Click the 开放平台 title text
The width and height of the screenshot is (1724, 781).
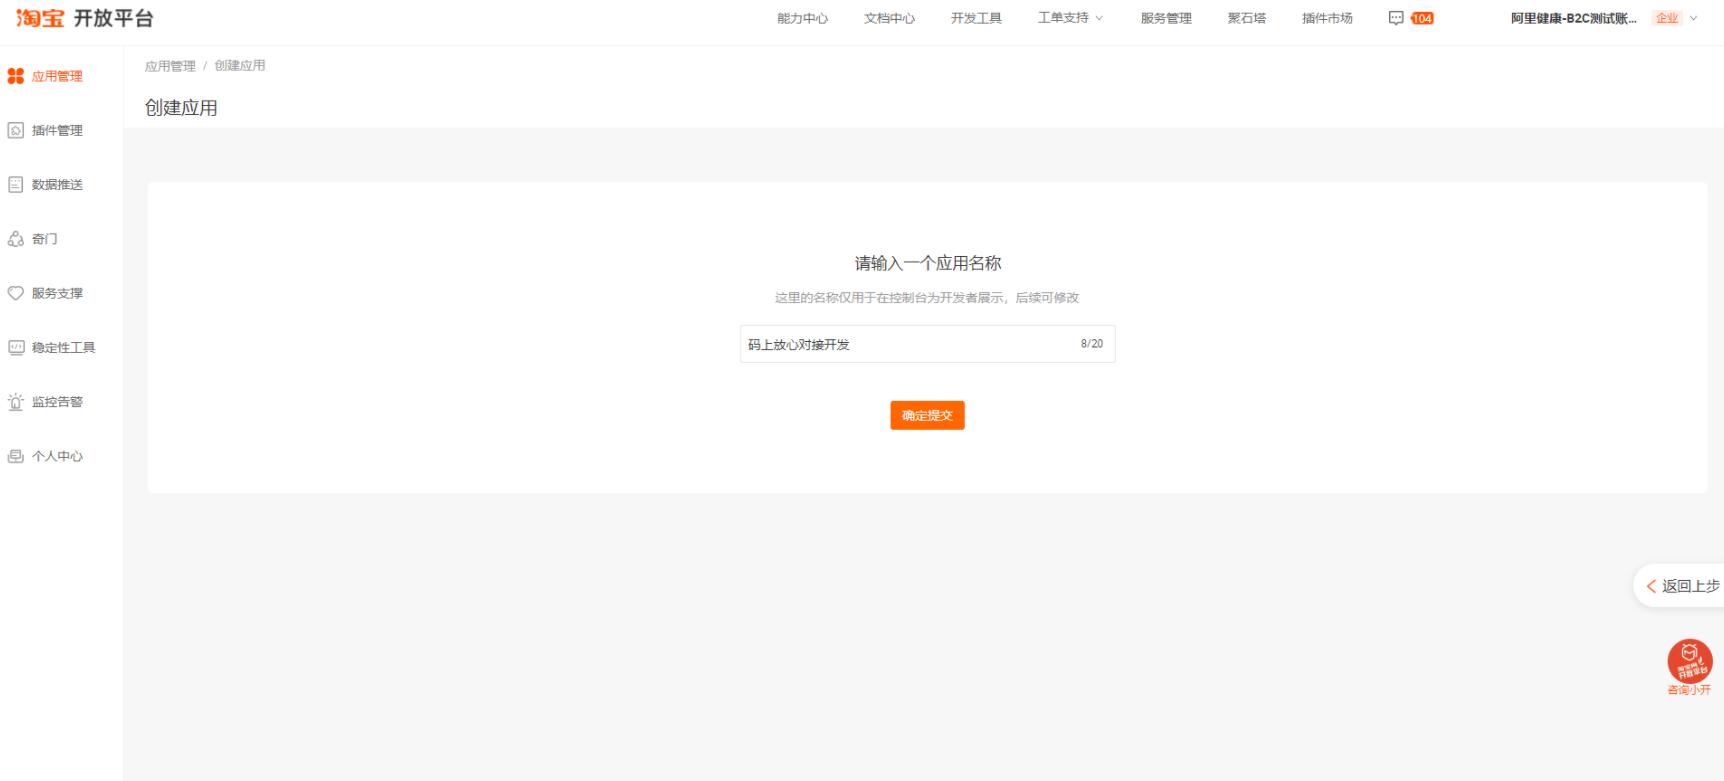pos(113,18)
